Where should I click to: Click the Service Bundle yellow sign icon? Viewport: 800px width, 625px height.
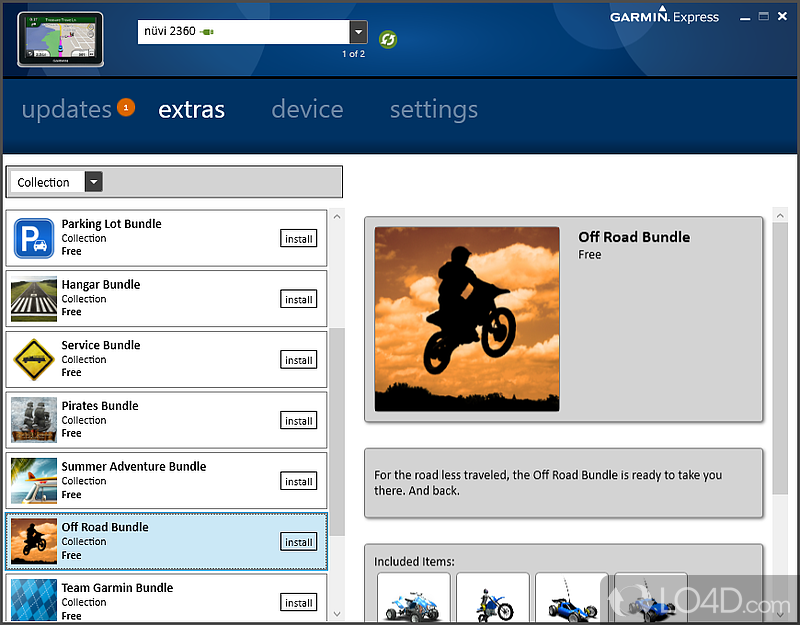coord(34,360)
